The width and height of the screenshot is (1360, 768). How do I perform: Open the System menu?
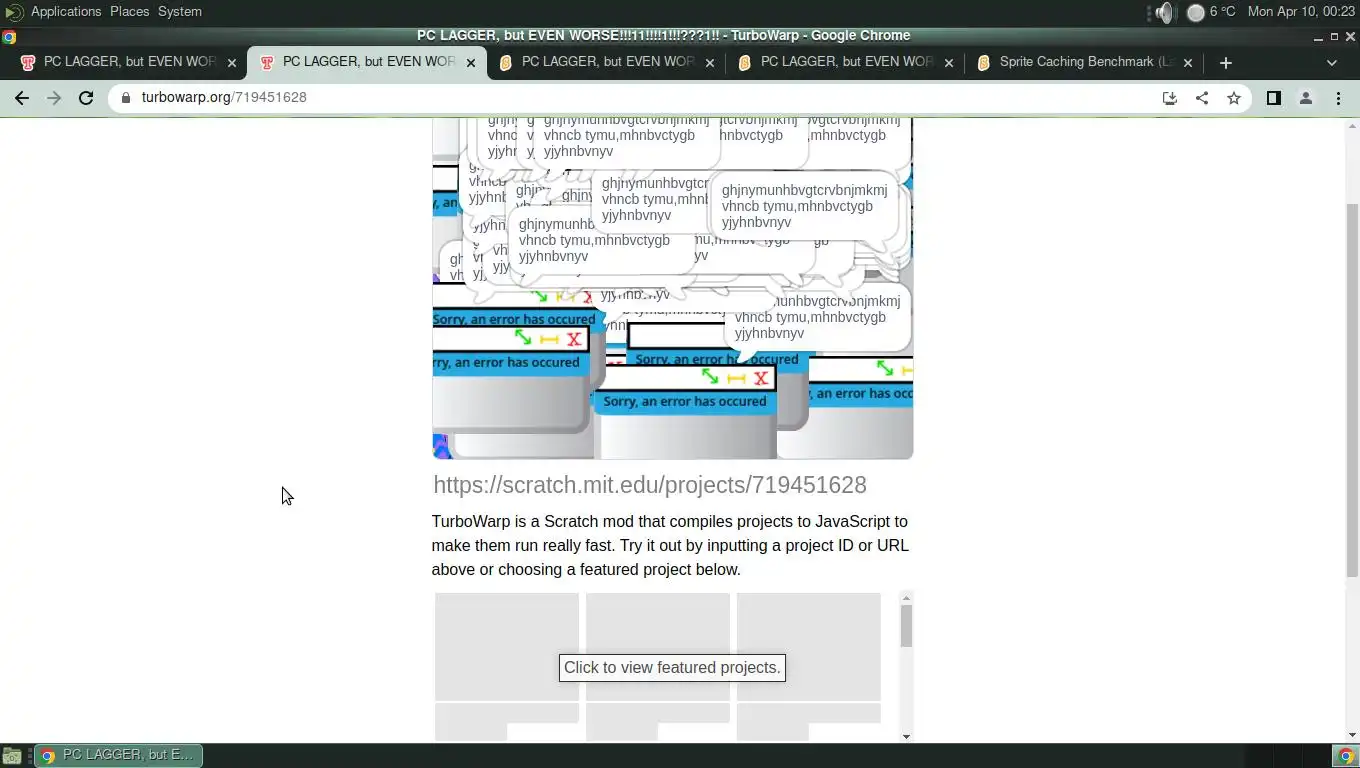(180, 12)
